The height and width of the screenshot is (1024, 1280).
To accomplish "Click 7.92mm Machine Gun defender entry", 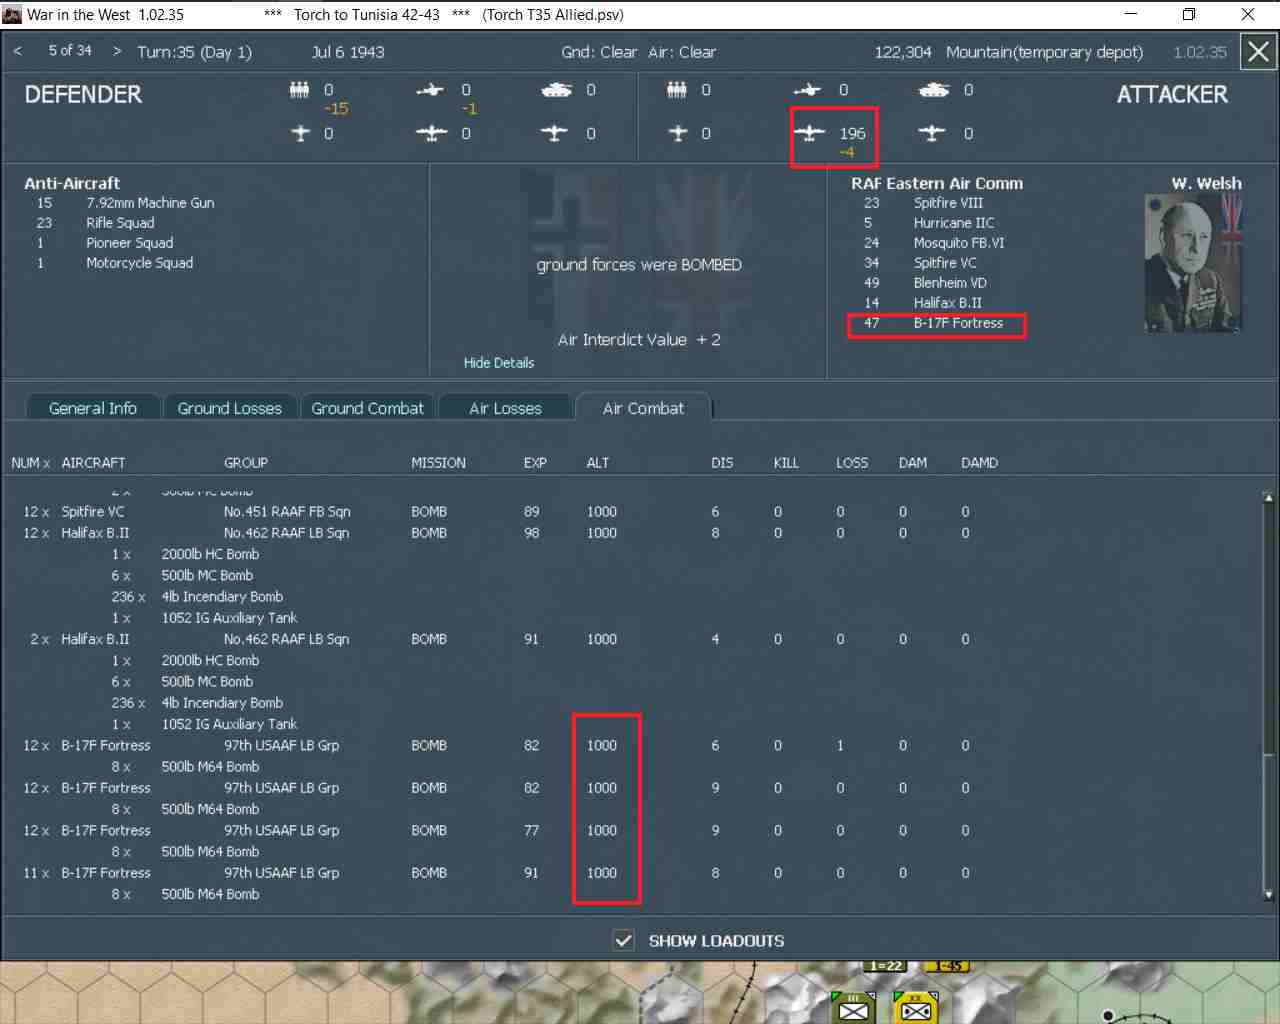I will click(150, 203).
